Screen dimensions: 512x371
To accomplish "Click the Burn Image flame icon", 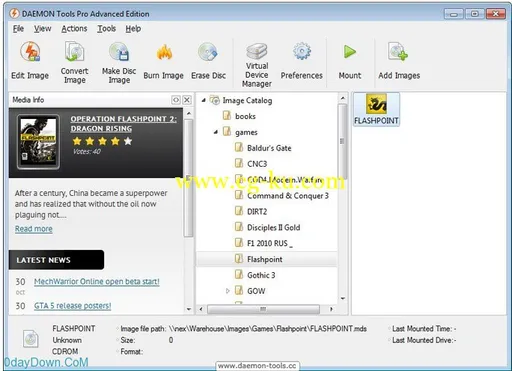I will tap(164, 52).
